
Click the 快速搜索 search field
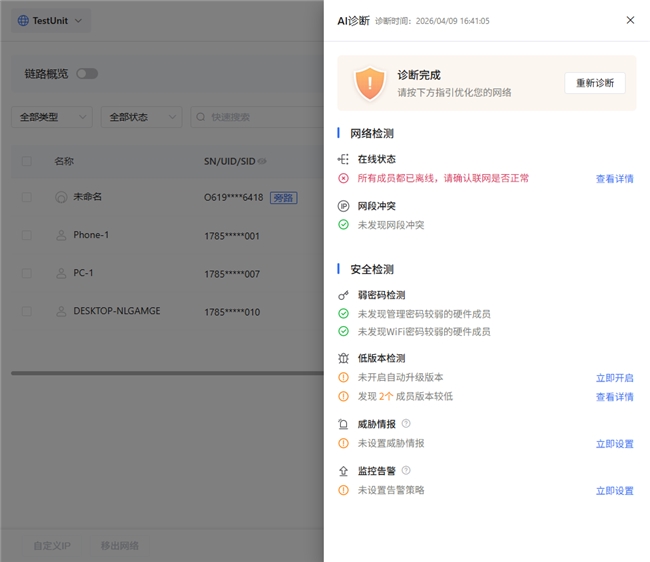(255, 117)
